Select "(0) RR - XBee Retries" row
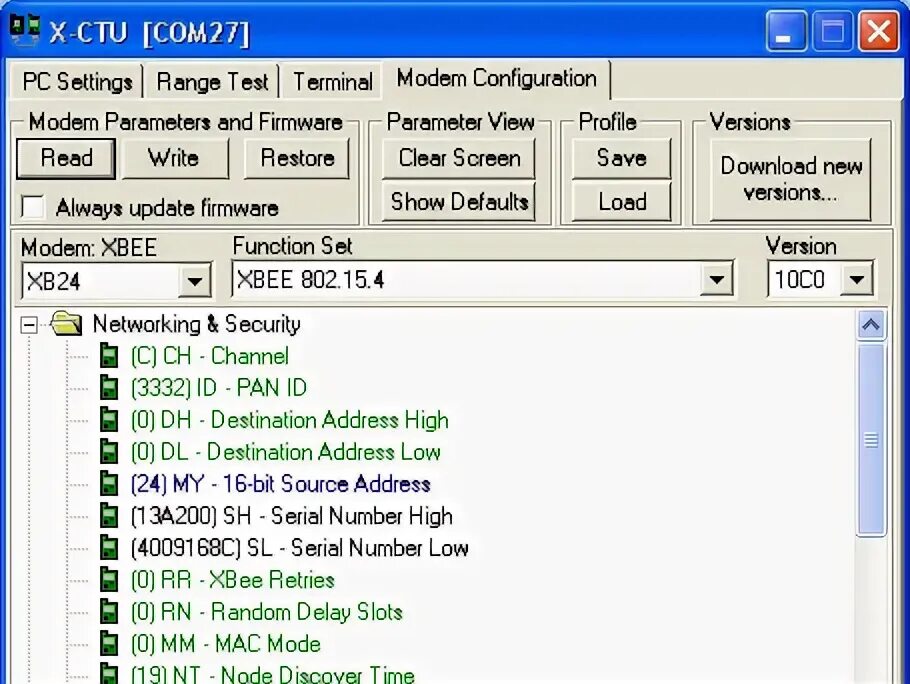 point(233,580)
